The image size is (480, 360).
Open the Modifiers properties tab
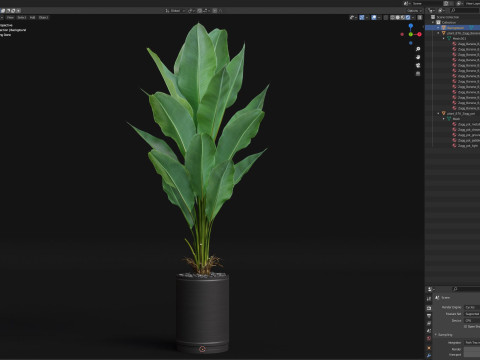click(x=429, y=356)
